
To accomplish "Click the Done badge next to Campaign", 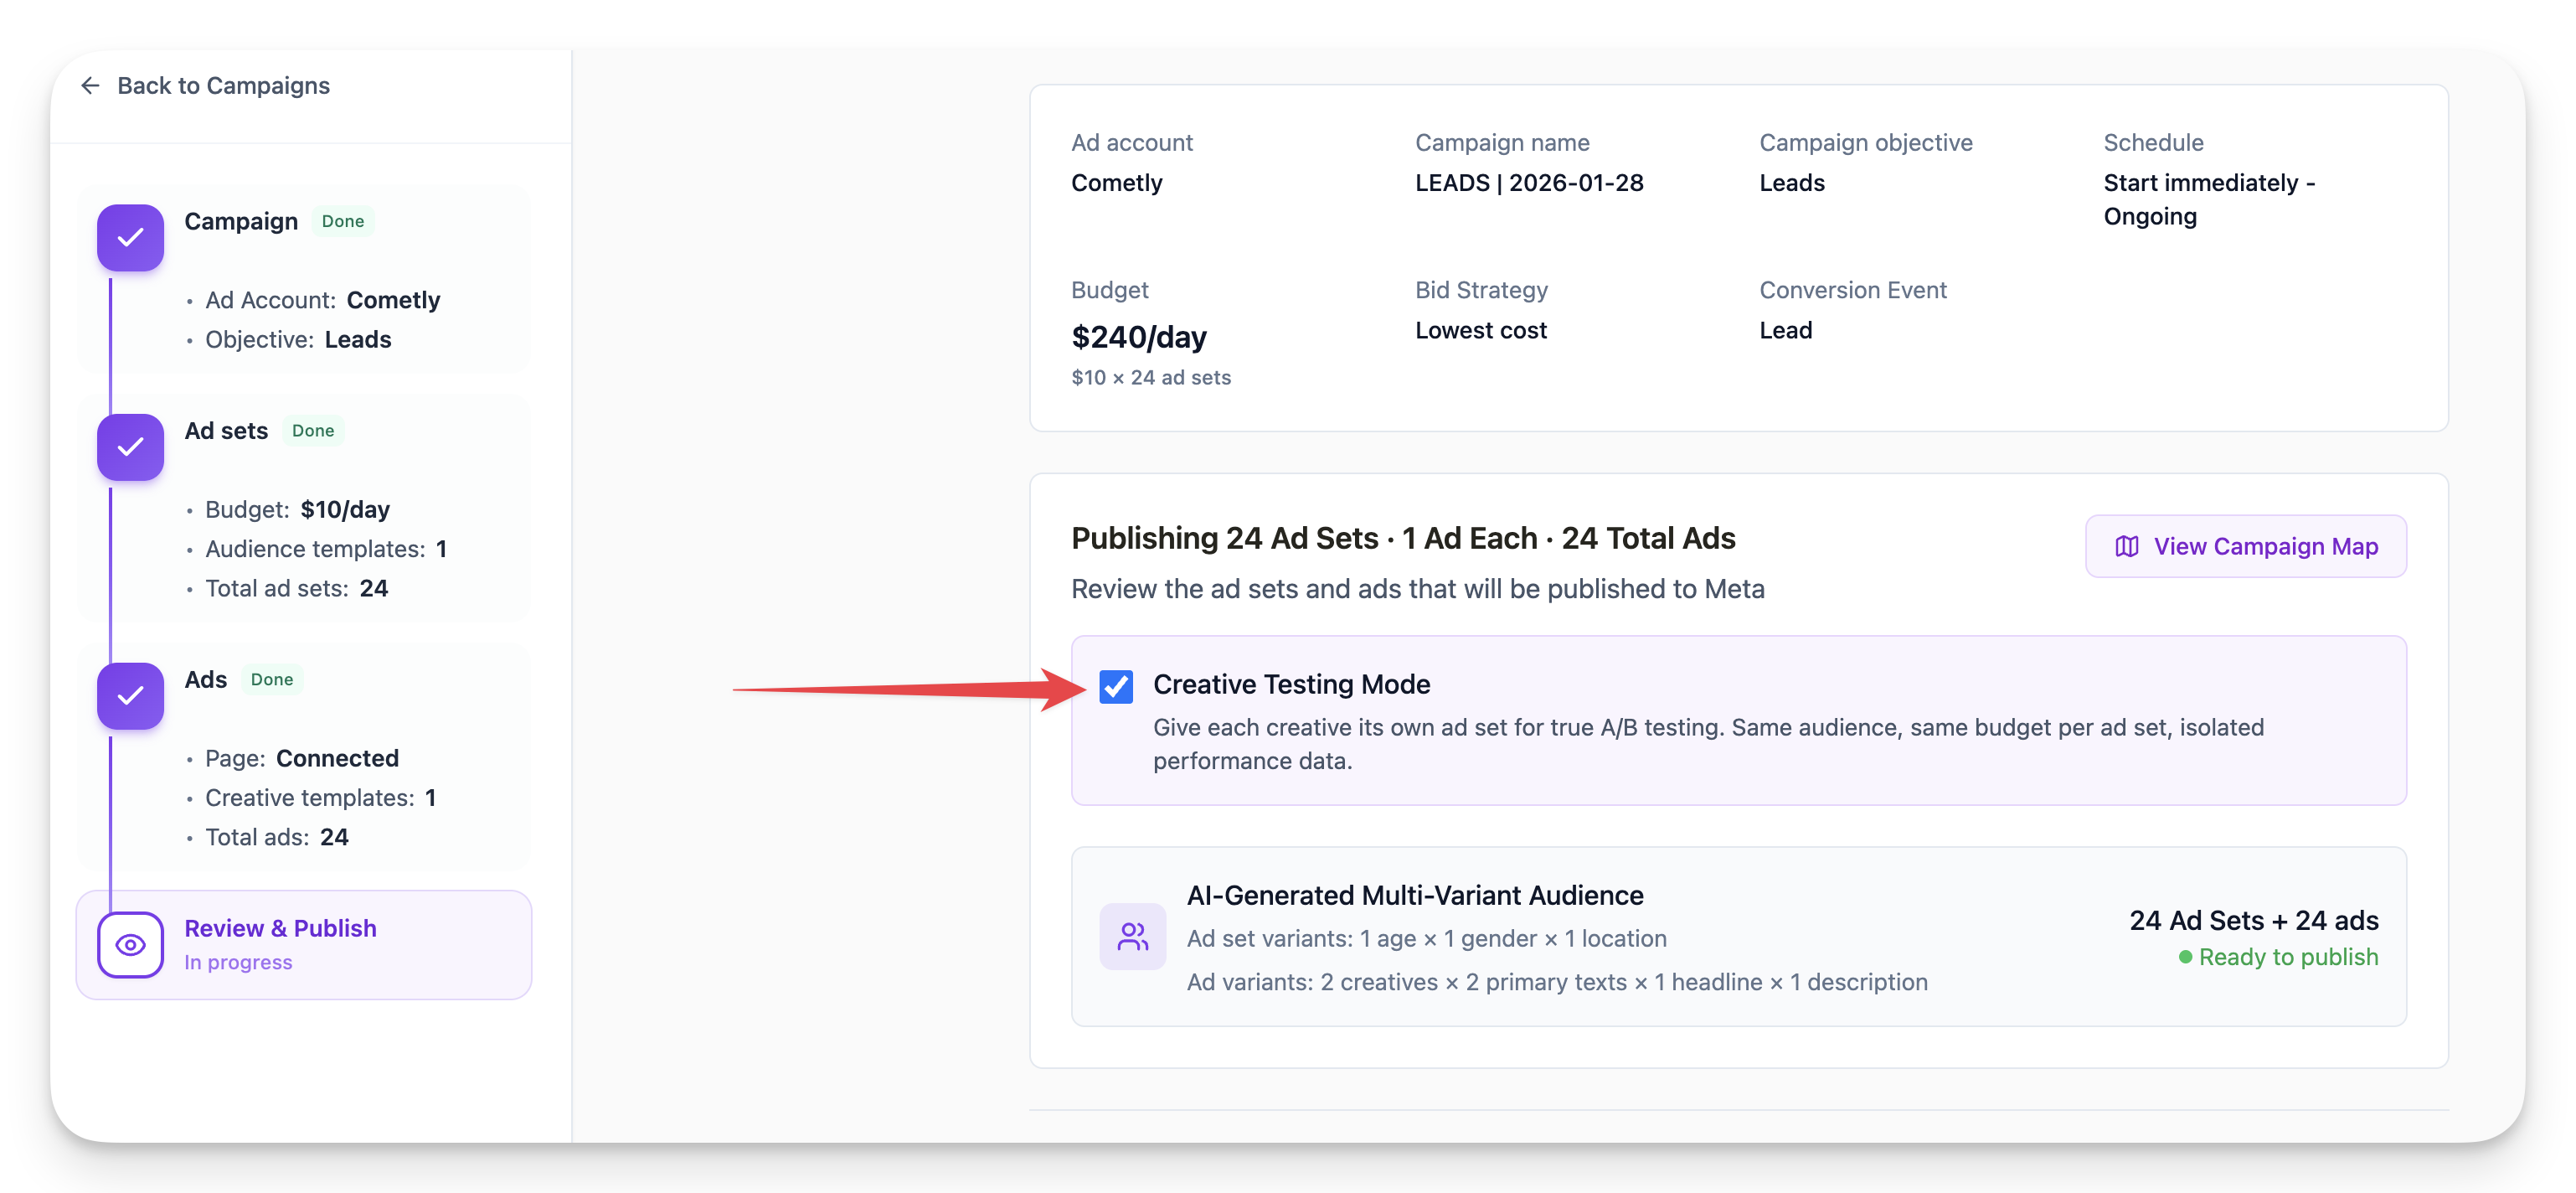I will (x=343, y=221).
